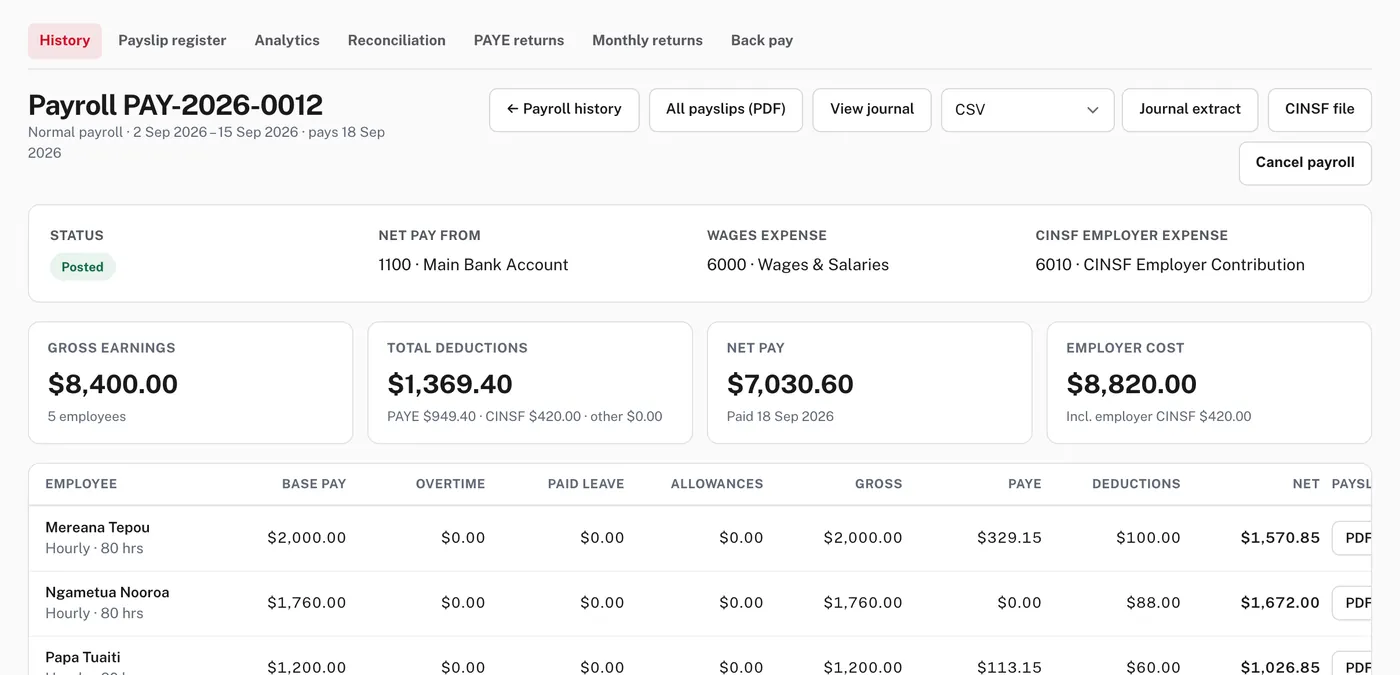
Task: Click the 5 employees count text
Action: (x=87, y=417)
